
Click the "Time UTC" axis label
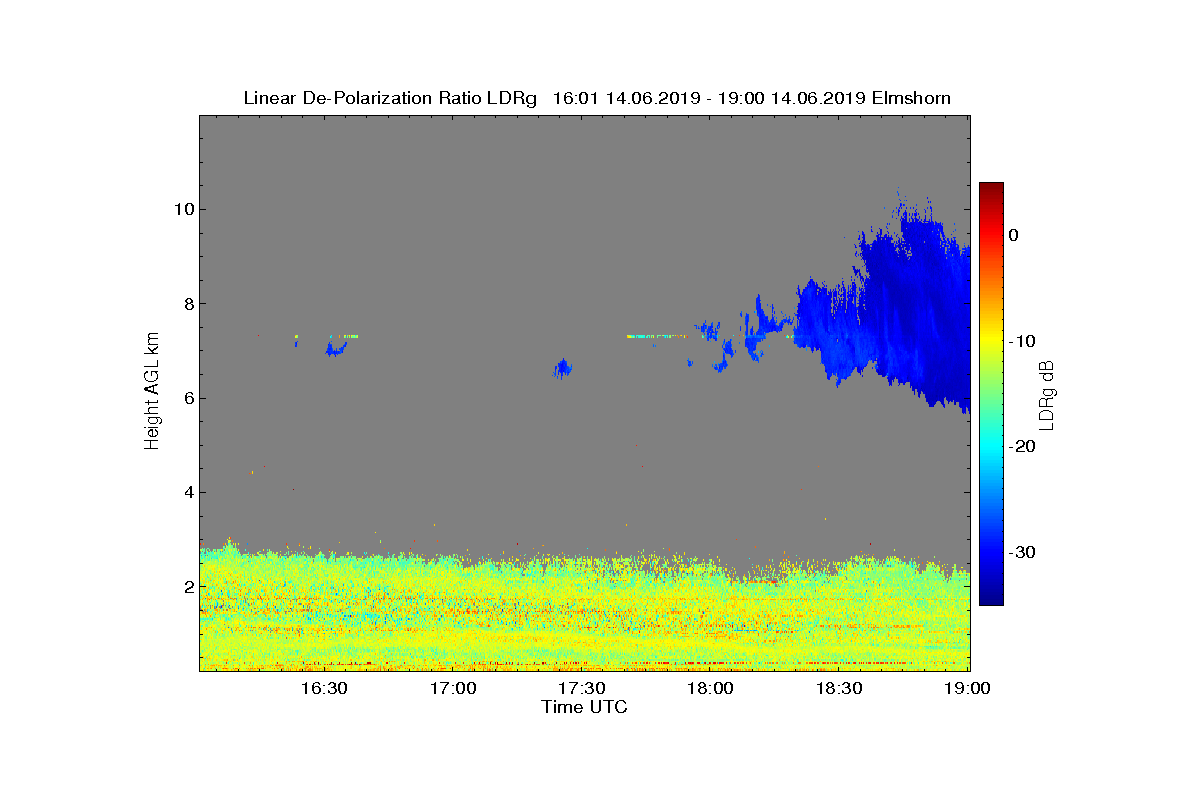point(585,707)
